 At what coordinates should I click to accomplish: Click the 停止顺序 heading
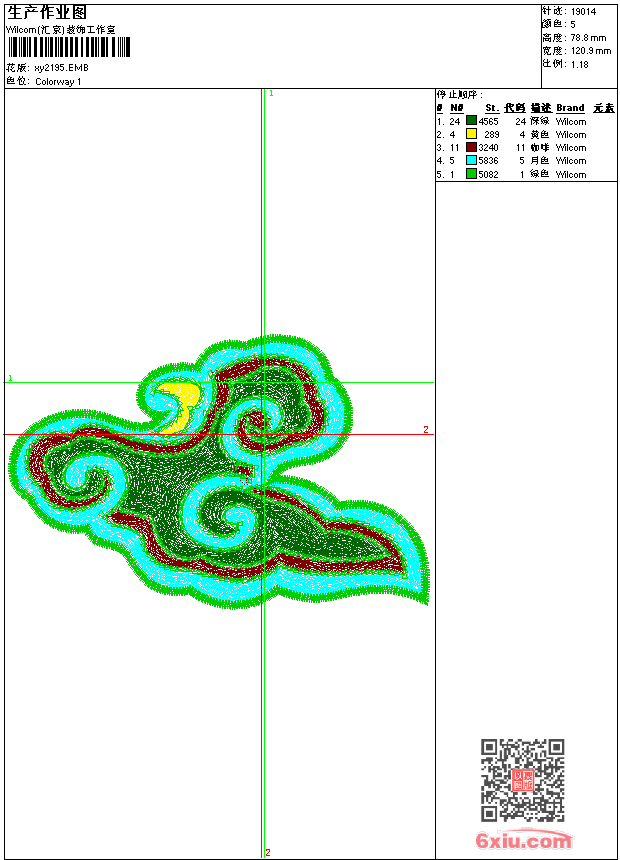click(x=460, y=95)
